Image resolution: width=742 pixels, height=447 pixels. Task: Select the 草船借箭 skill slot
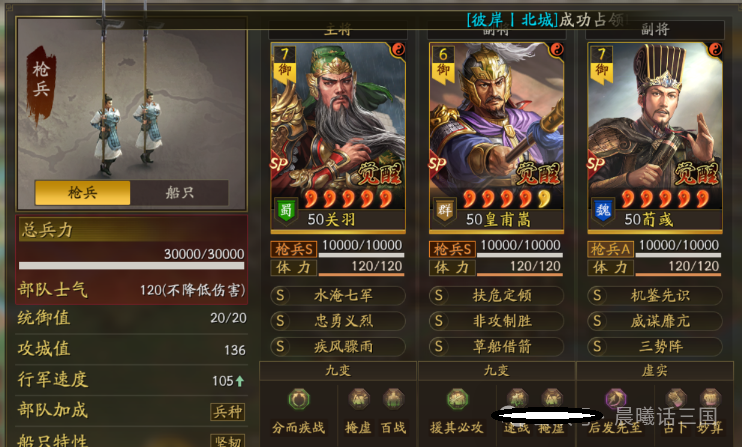click(496, 347)
